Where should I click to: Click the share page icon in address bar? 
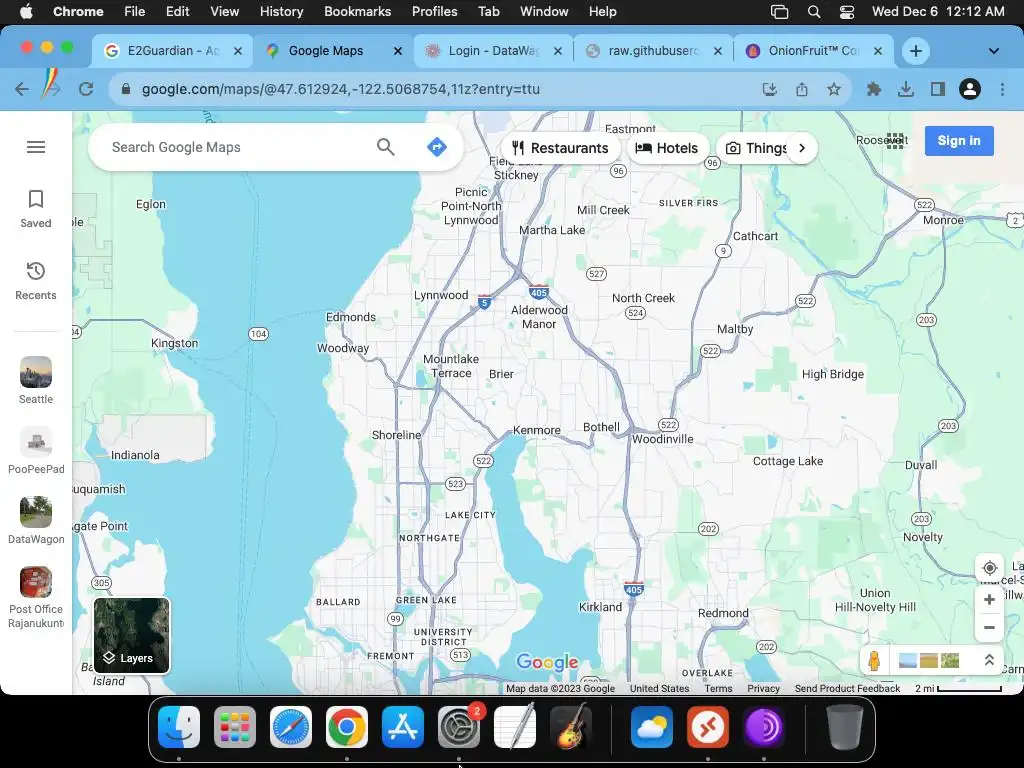[x=802, y=89]
